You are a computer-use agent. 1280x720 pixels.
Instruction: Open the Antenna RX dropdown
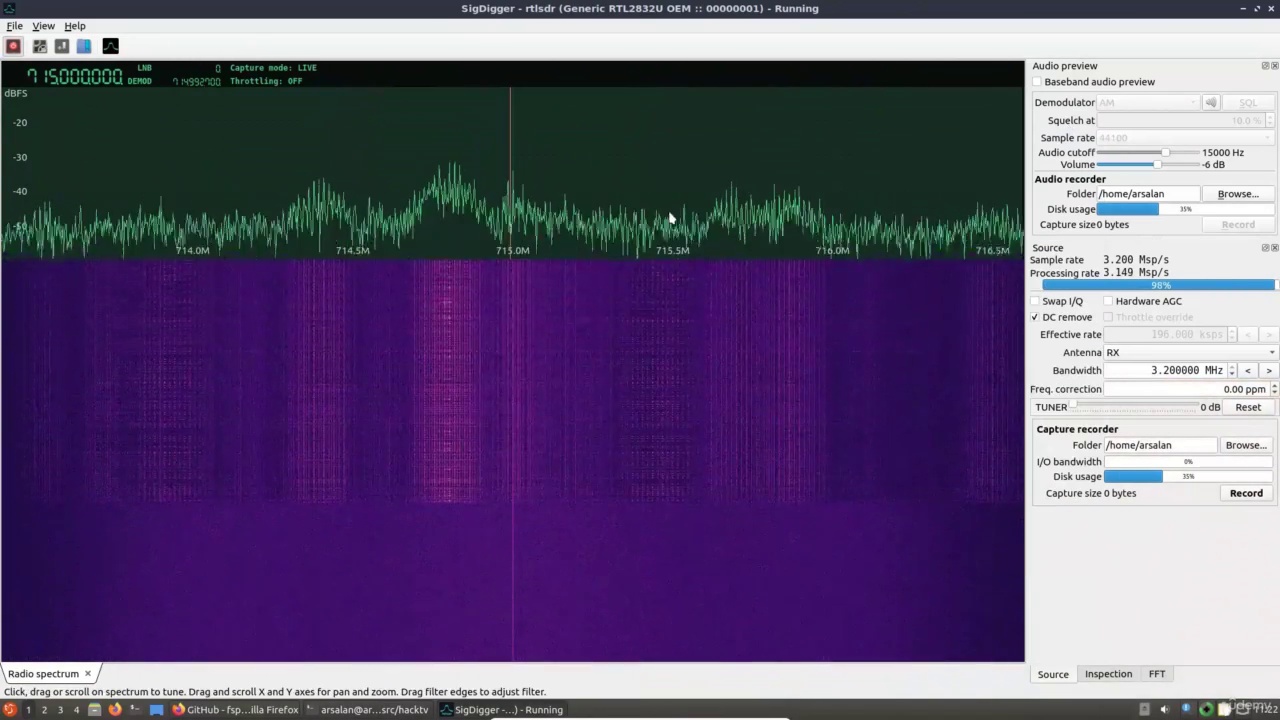tap(1190, 352)
